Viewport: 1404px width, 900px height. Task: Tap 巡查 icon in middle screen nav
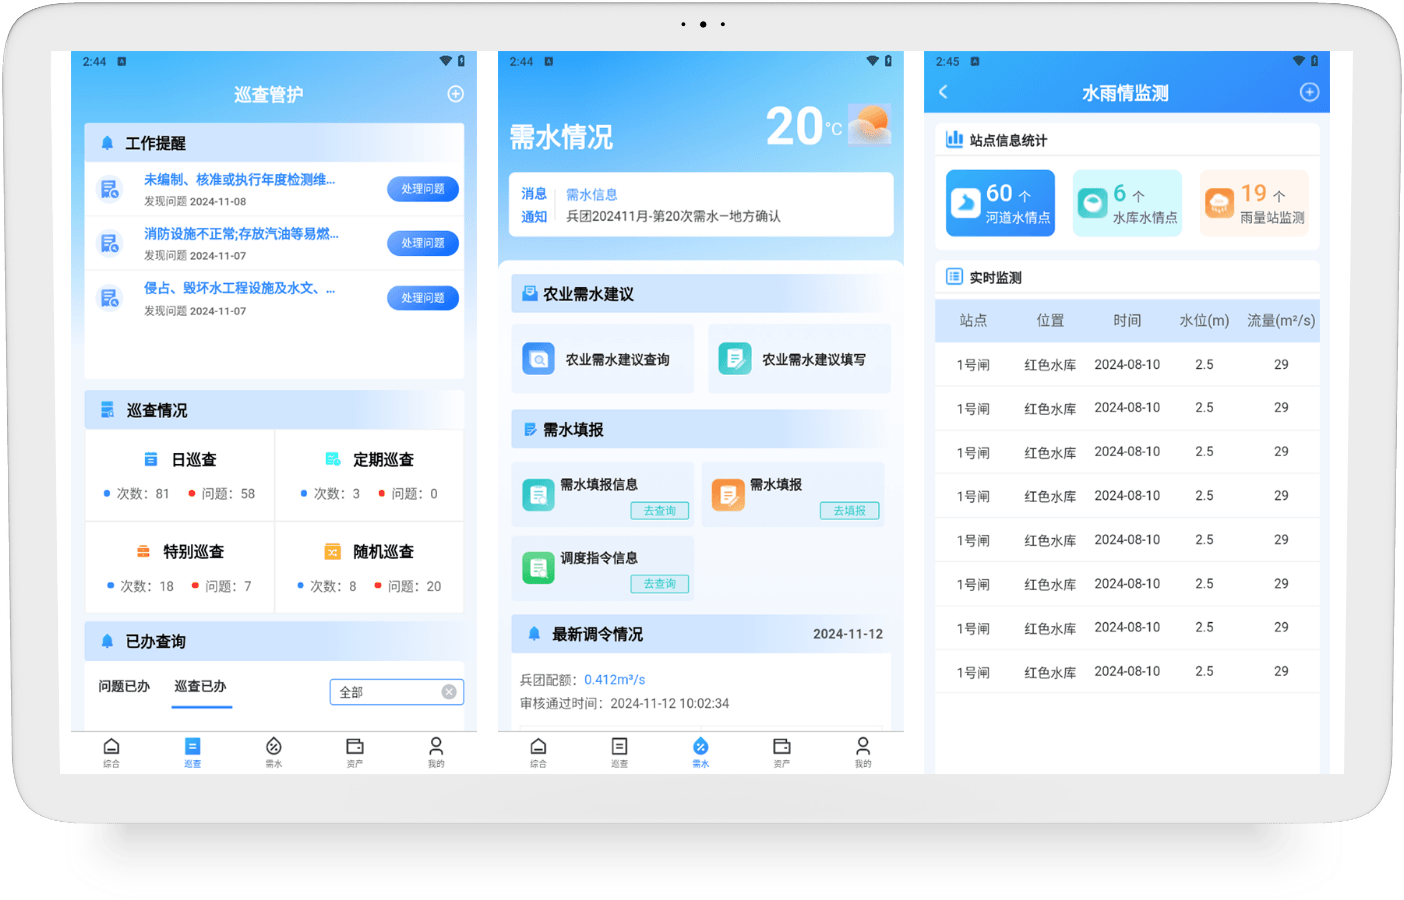619,747
